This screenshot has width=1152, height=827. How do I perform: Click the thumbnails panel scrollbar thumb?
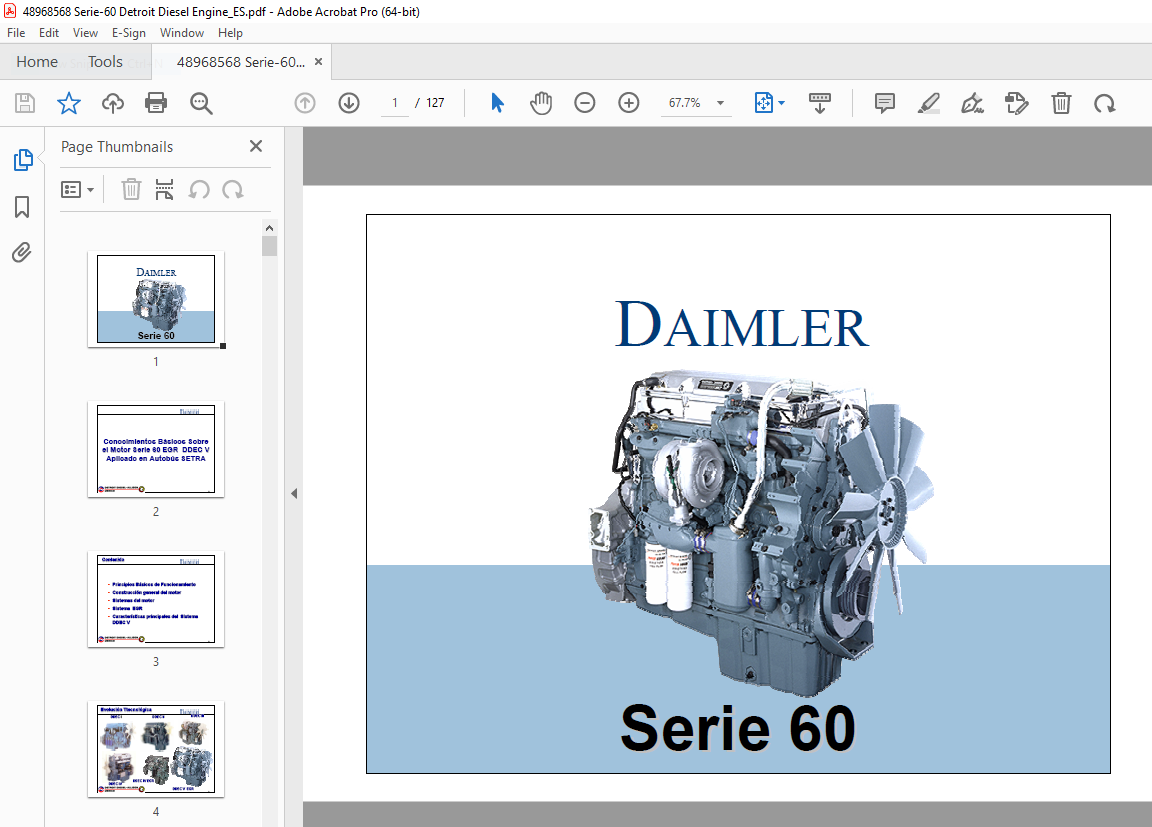coord(270,246)
